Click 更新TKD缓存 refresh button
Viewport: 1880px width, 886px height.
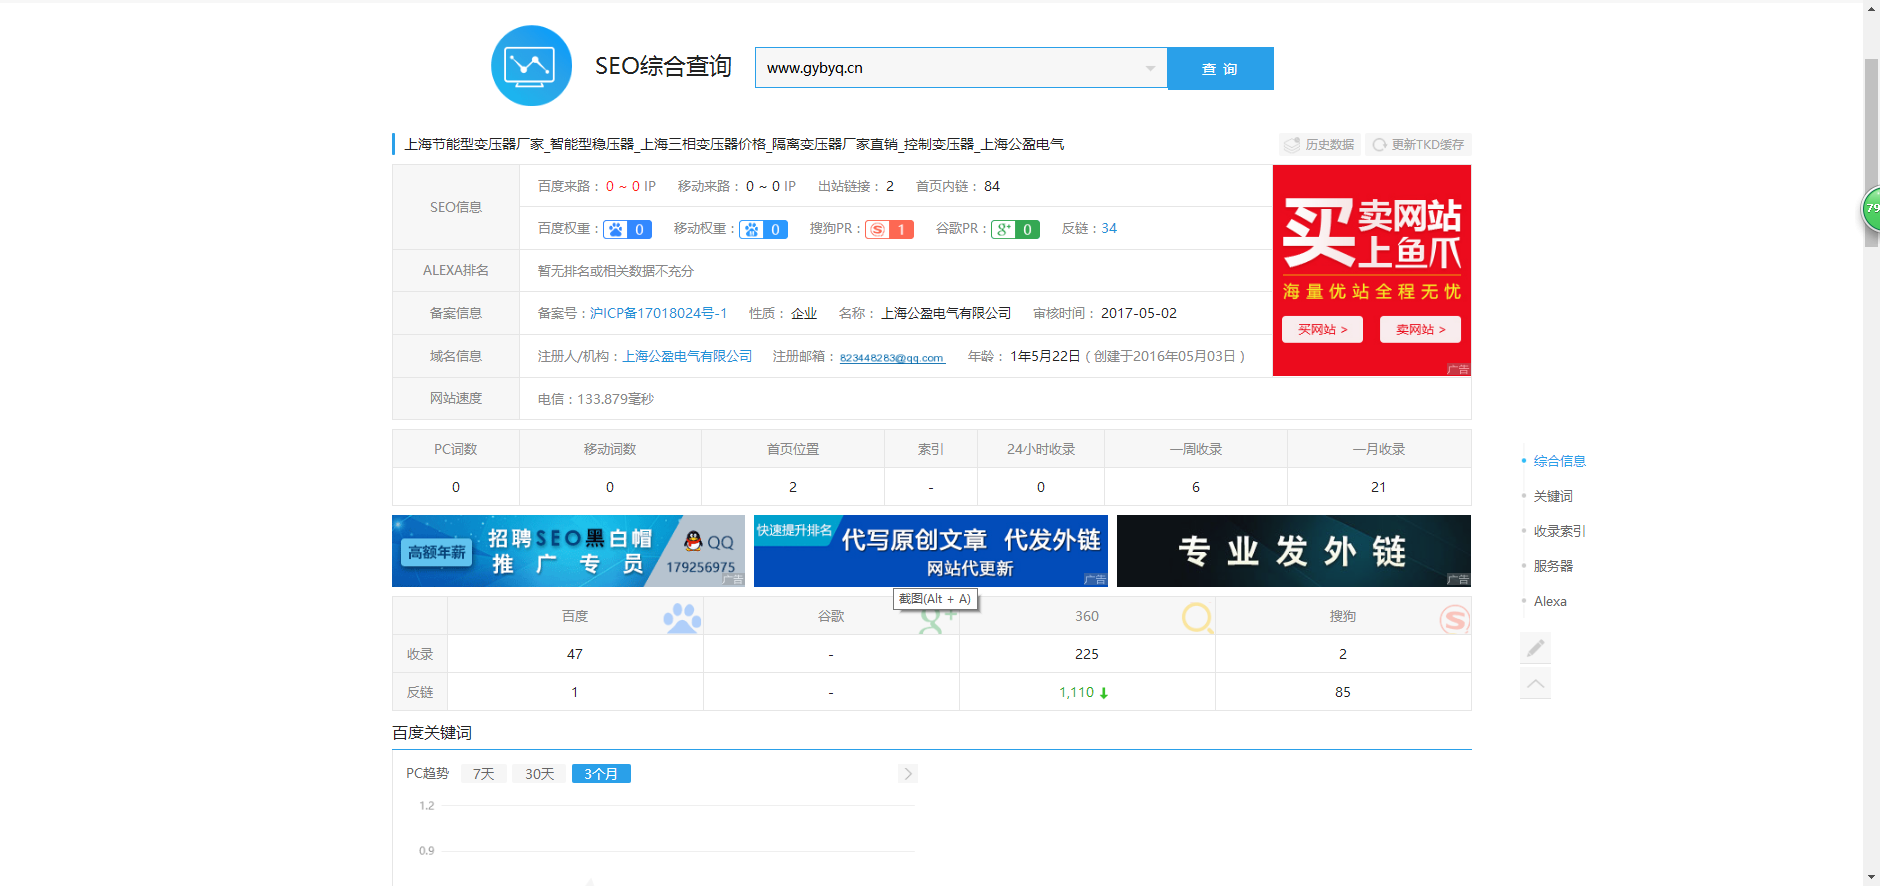(1418, 145)
